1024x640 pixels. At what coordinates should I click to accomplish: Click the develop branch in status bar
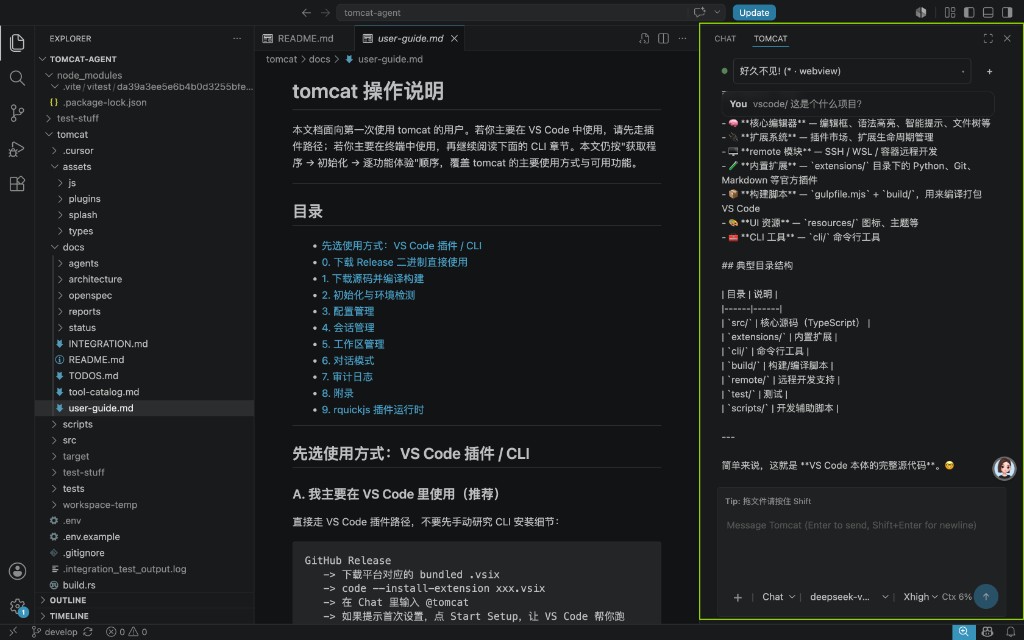coord(55,632)
